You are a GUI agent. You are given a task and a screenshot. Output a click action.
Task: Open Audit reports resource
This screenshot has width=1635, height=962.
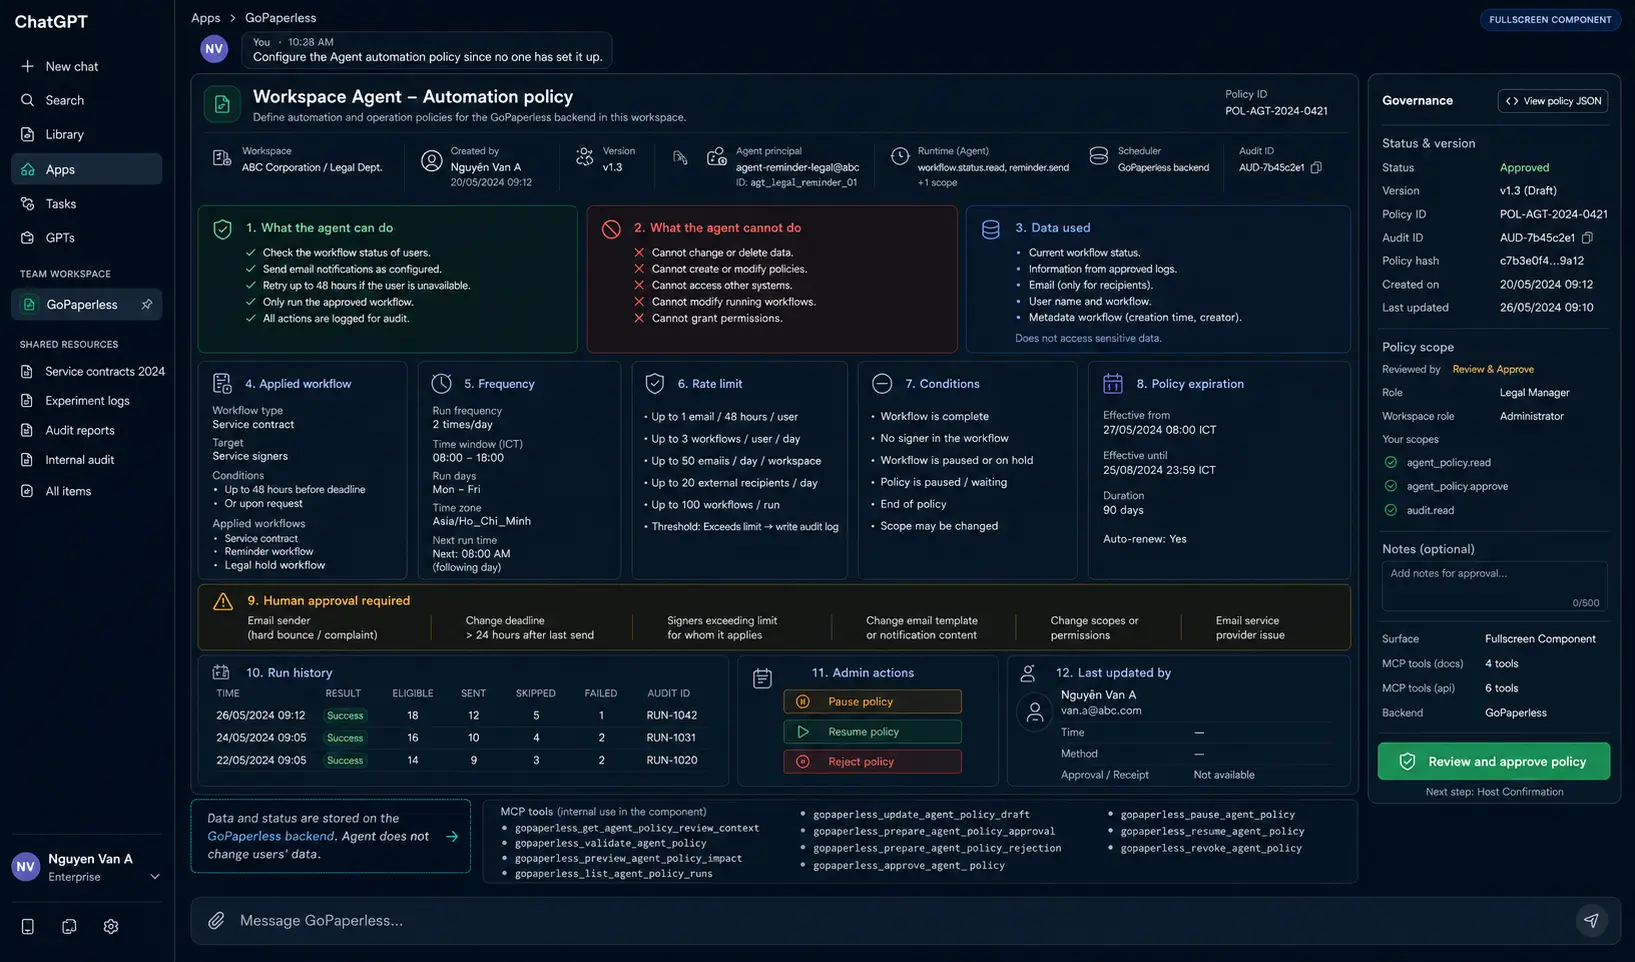click(67, 430)
